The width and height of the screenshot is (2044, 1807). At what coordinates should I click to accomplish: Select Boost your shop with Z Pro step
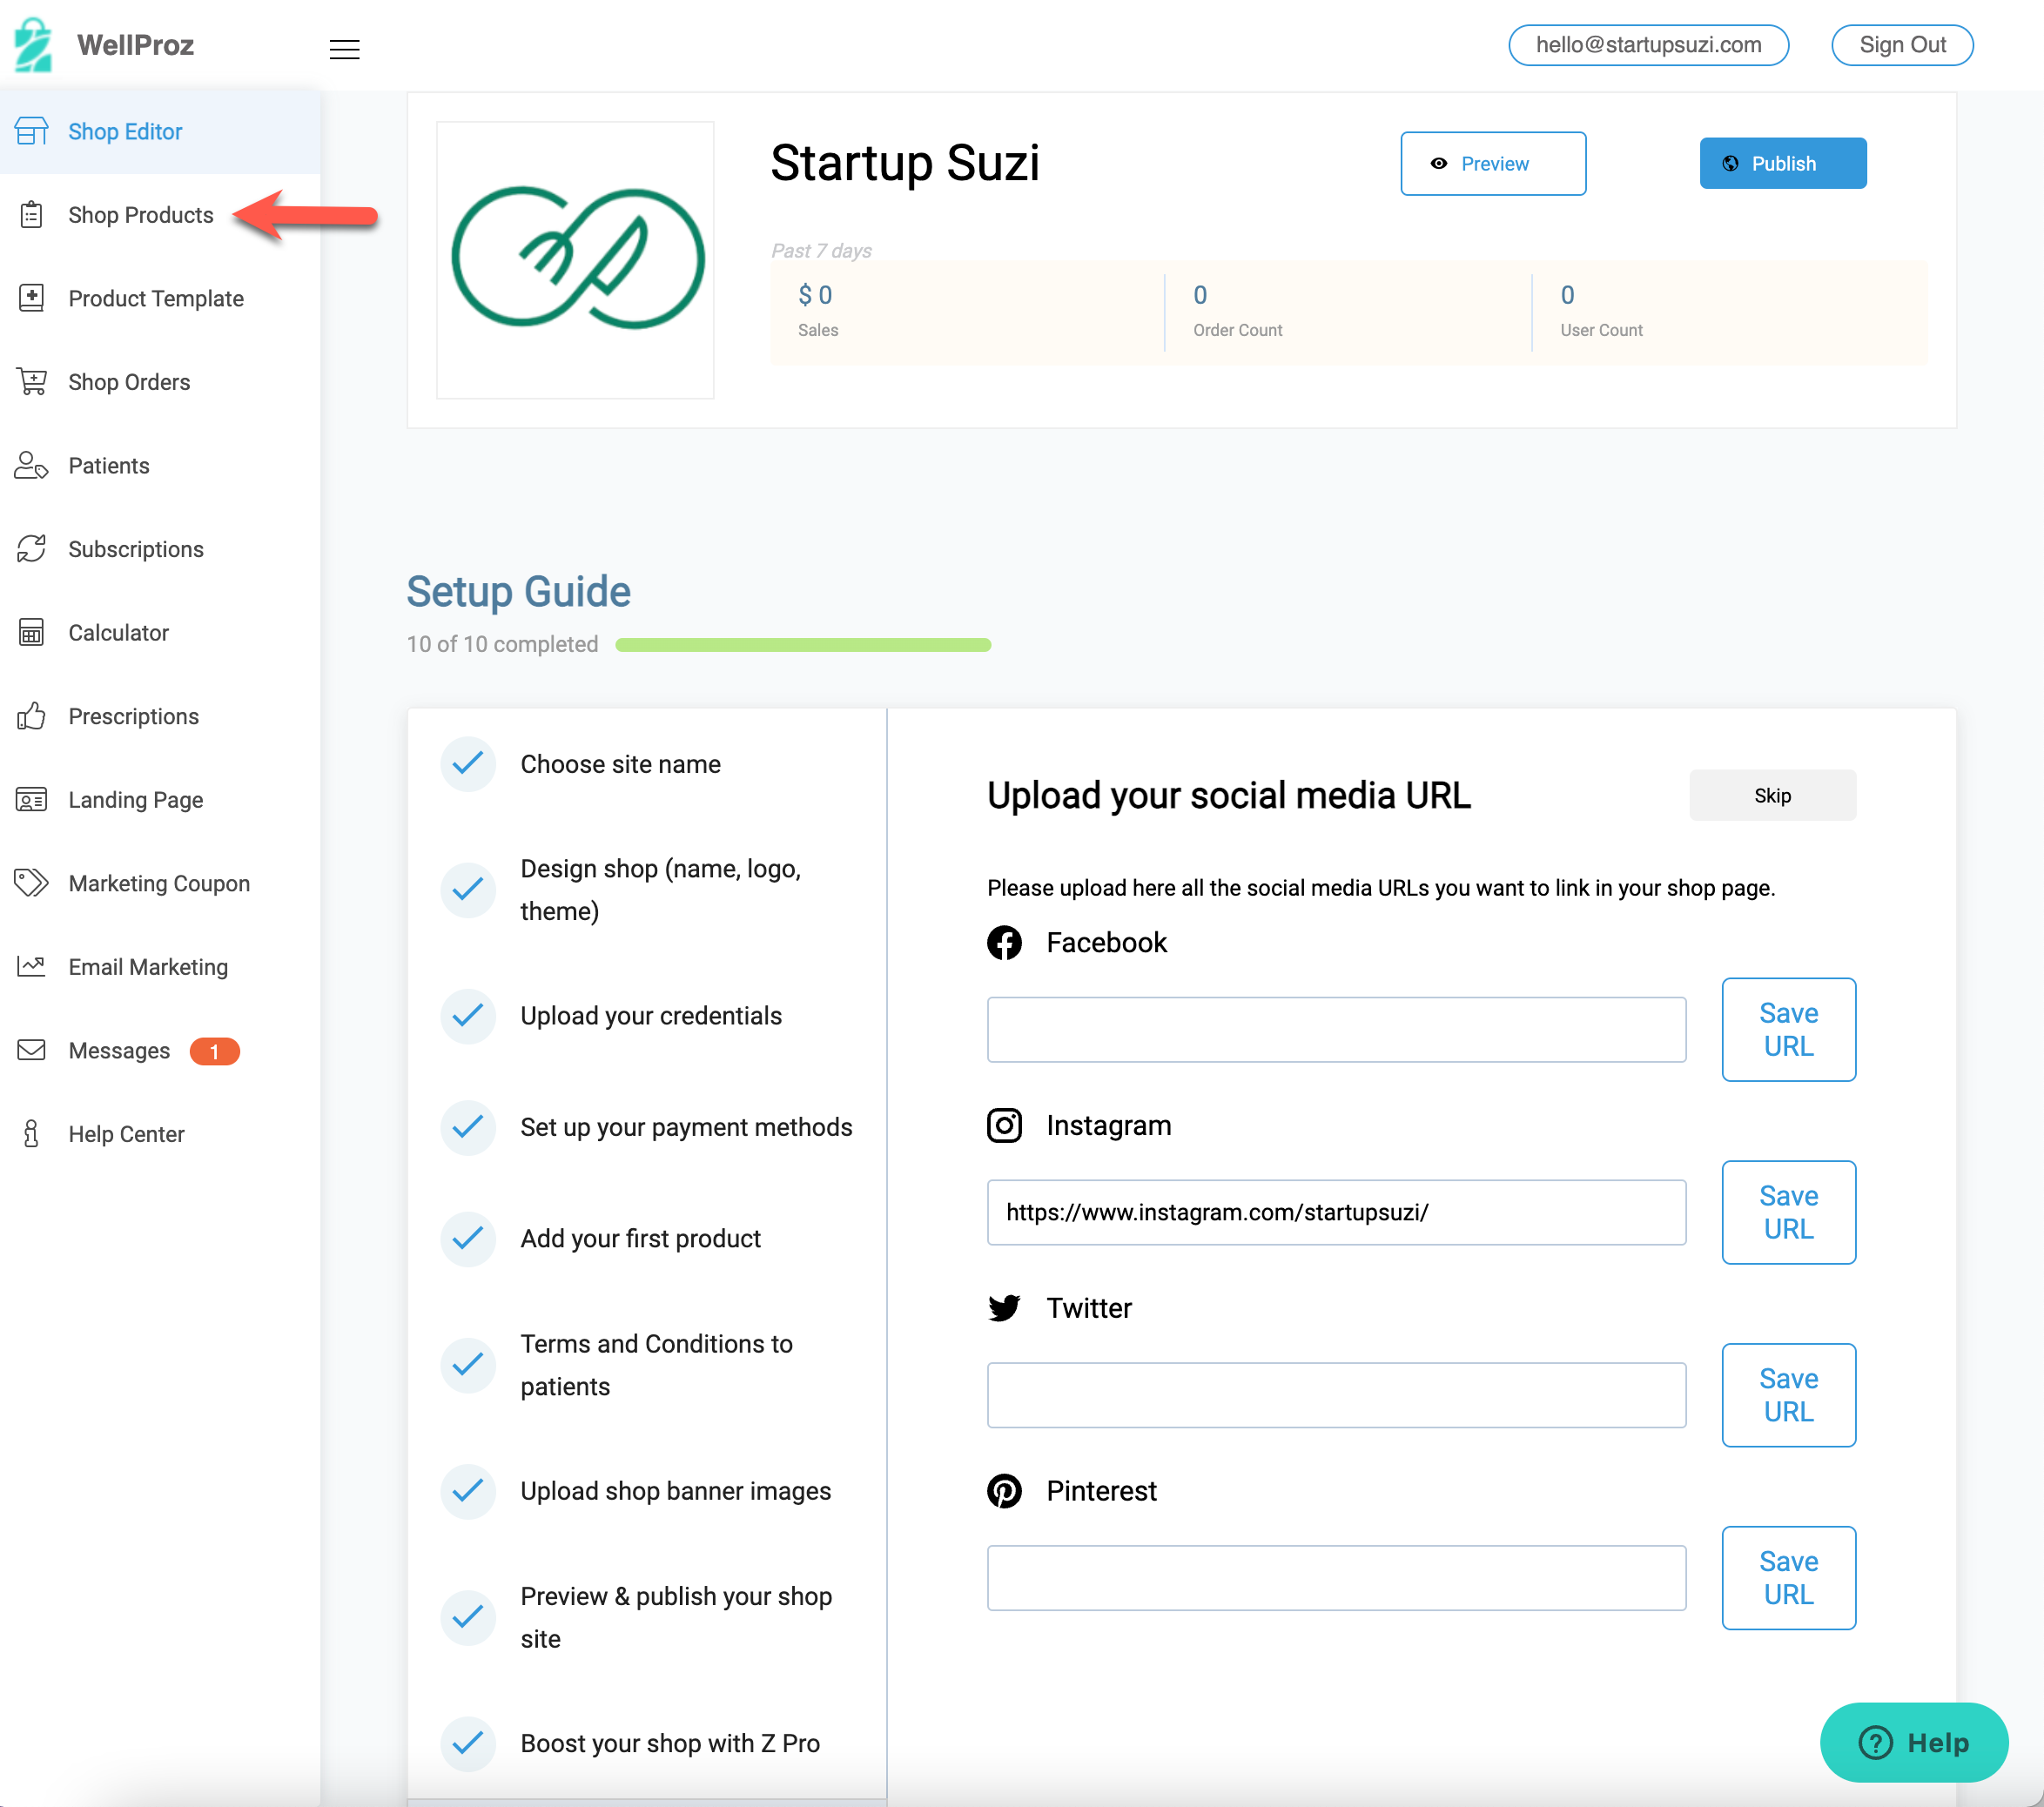(647, 1743)
